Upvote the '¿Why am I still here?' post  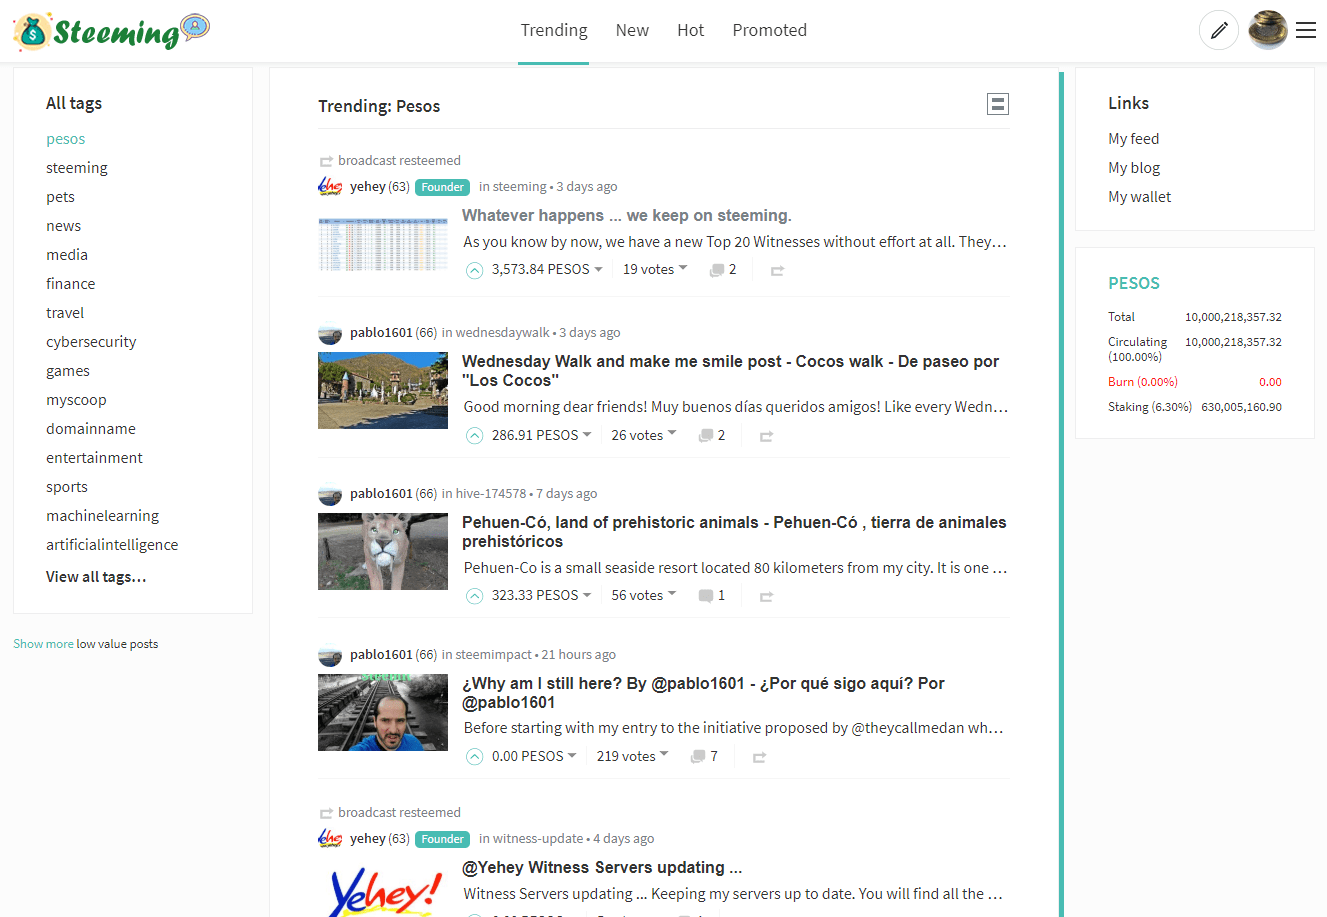(x=475, y=757)
